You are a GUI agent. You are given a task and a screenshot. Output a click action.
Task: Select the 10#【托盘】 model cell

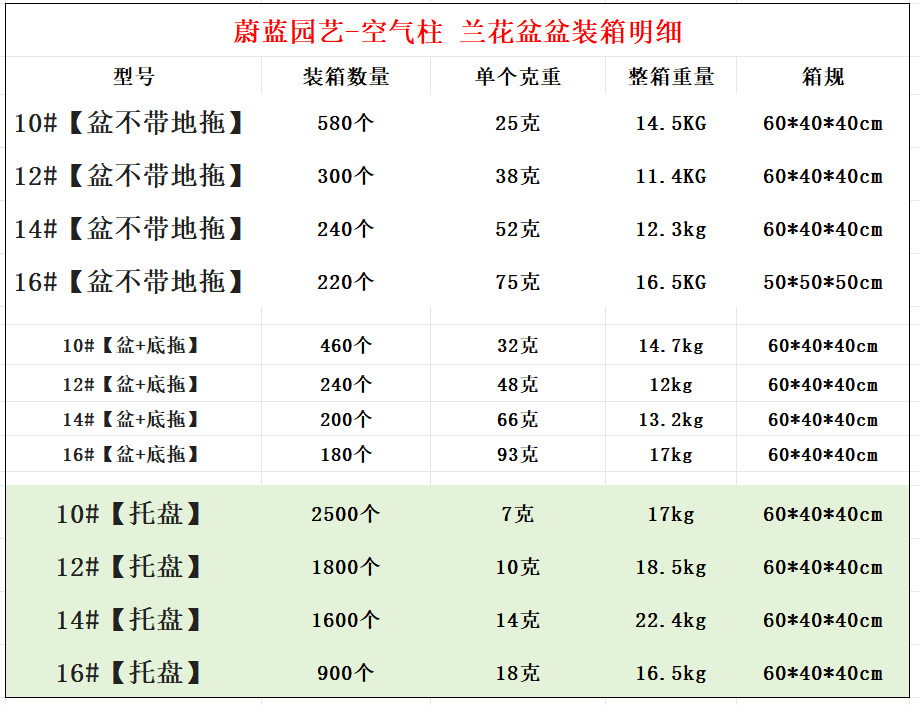click(x=128, y=514)
